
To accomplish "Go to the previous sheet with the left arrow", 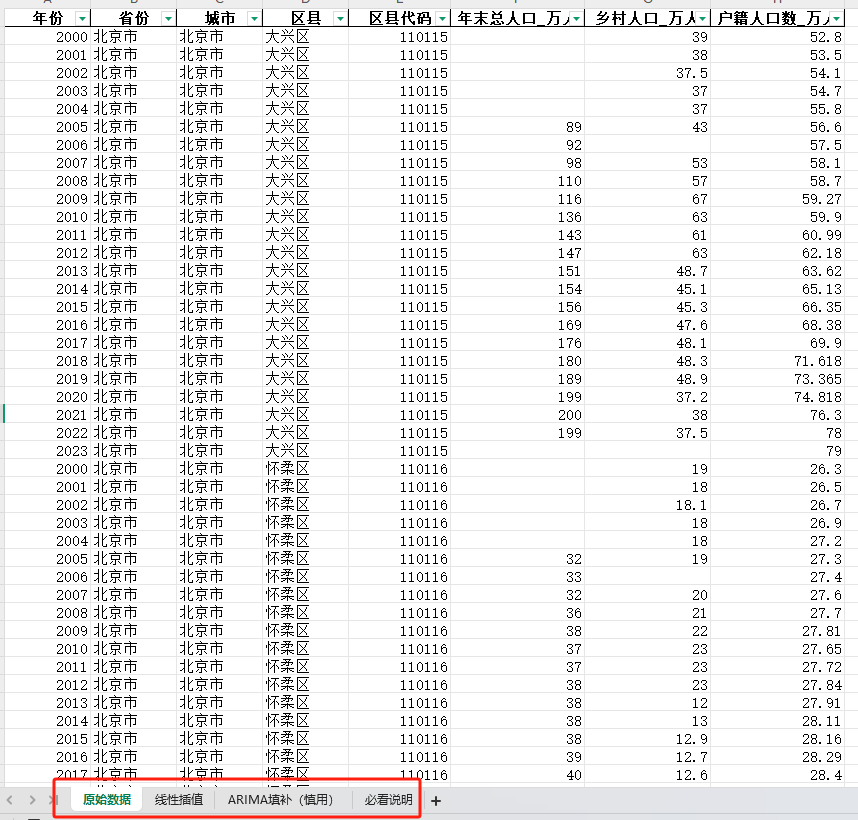I will click(x=9, y=800).
